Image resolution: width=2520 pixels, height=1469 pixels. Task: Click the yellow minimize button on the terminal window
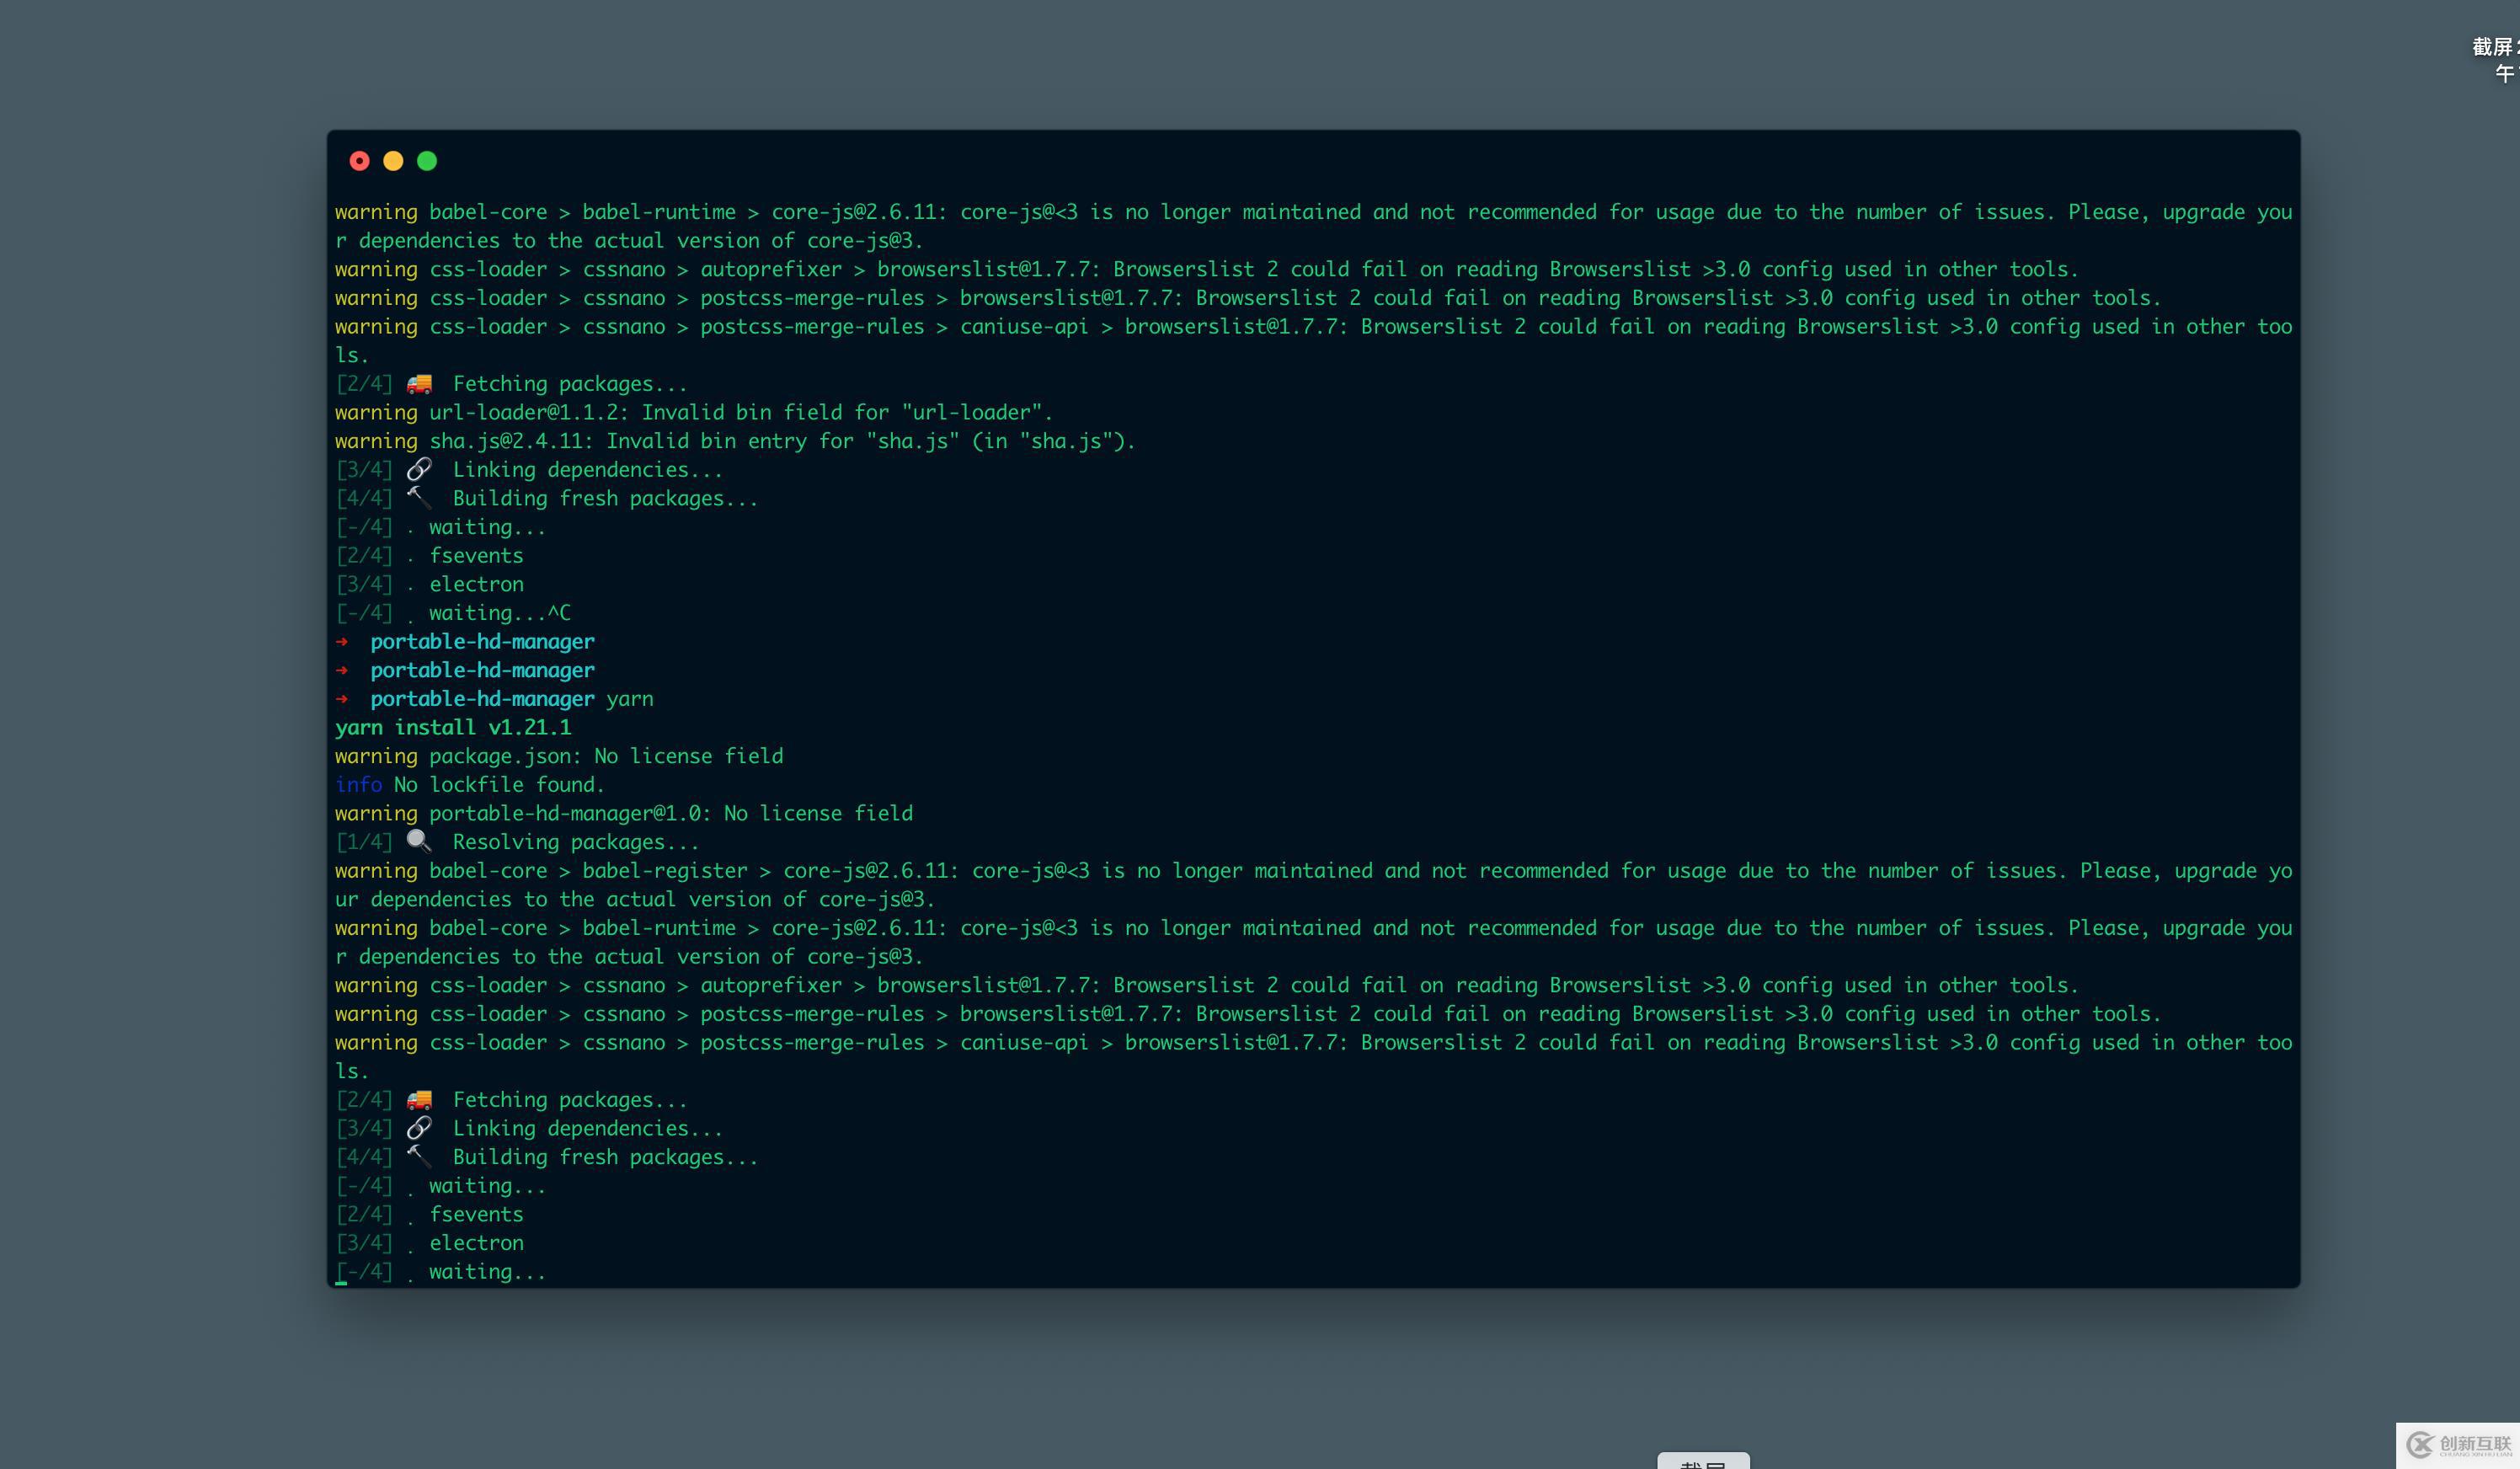pos(394,160)
